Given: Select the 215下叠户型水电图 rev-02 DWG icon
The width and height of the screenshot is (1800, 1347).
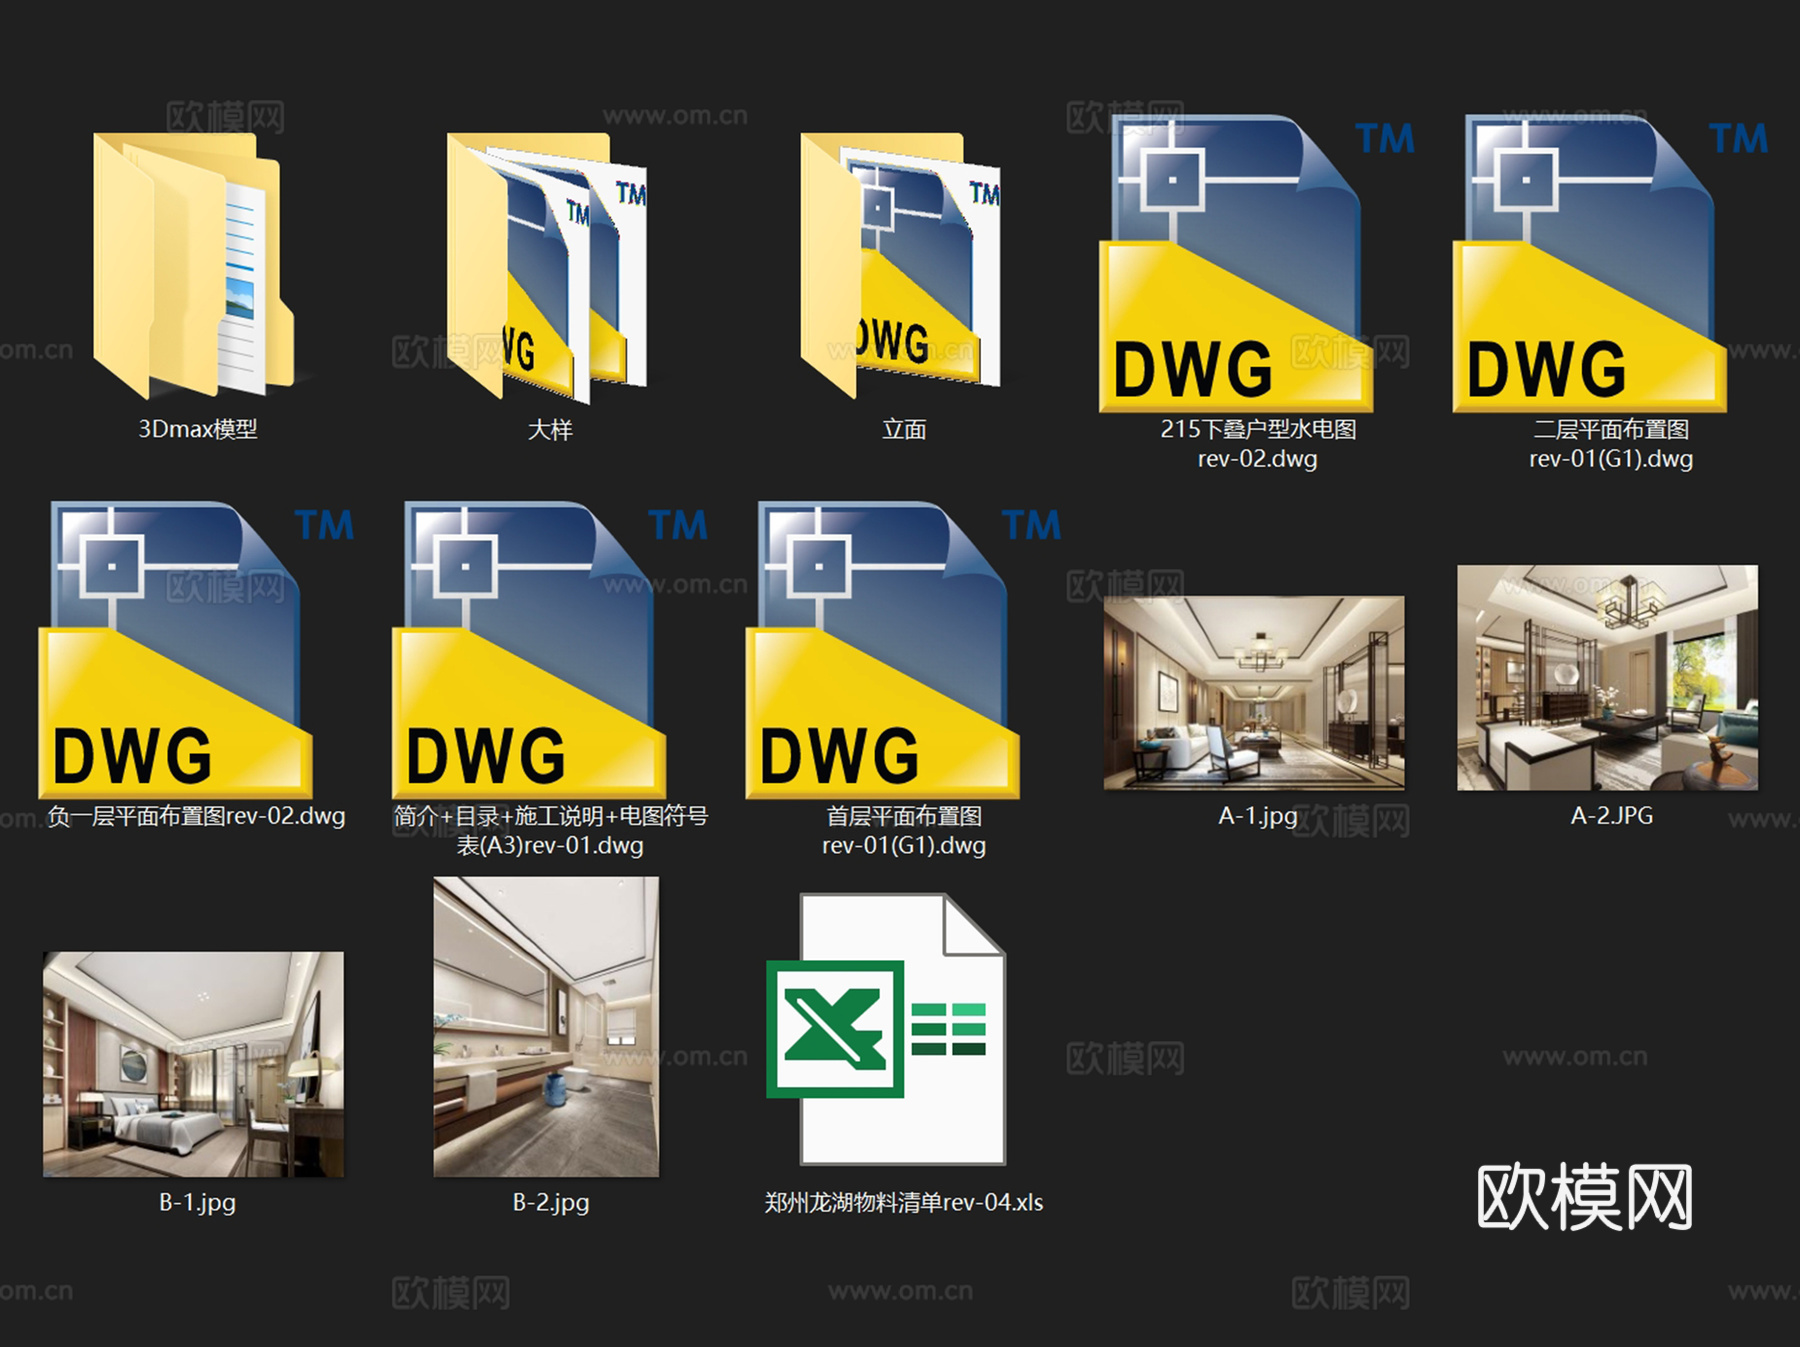Looking at the screenshot, I should click(x=1236, y=265).
